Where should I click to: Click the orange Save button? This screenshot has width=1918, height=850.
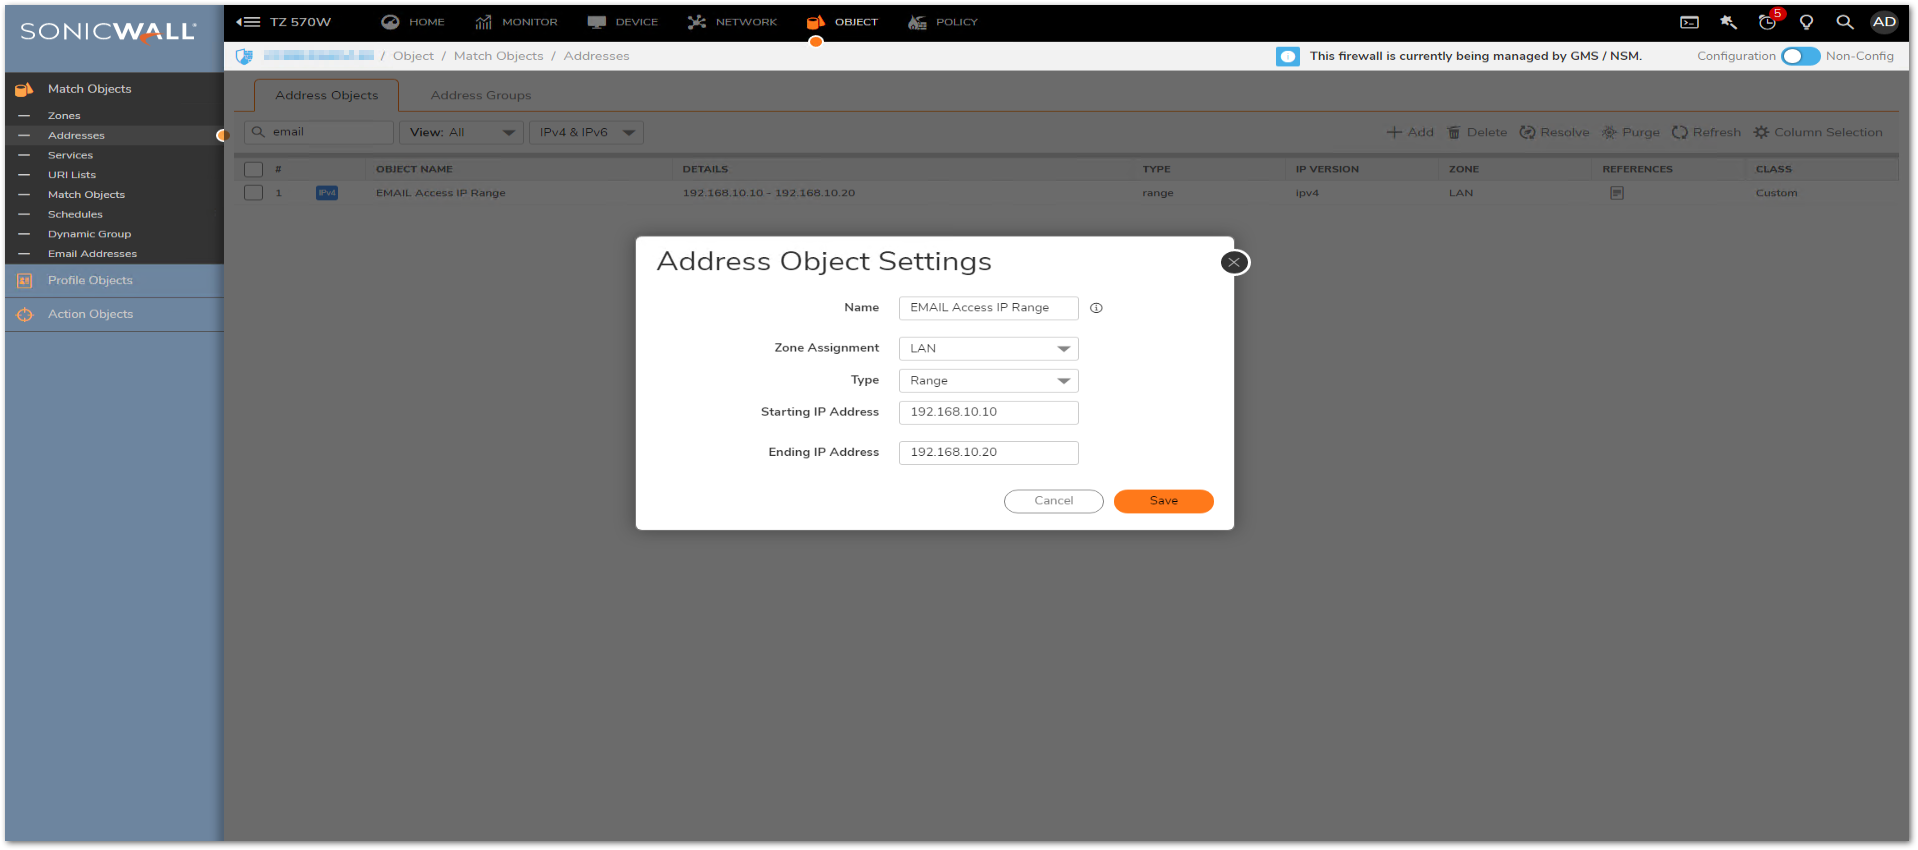[x=1164, y=501]
